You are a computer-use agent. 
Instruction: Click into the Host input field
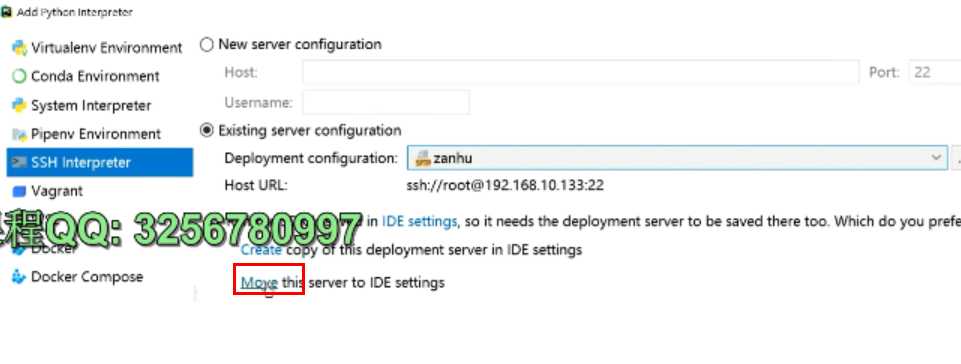click(580, 72)
